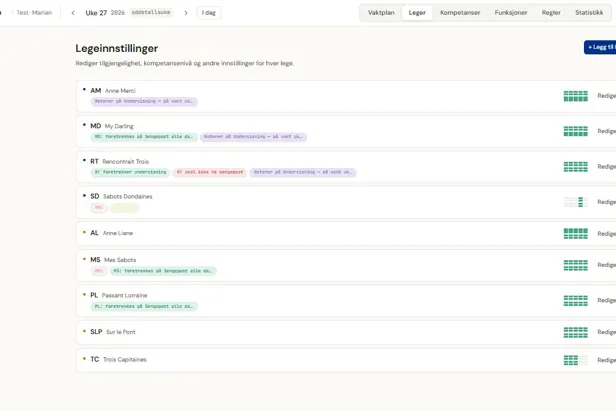Click Rediger for Sabots Dondaines
Screen dimensions: 616x411
(607, 202)
